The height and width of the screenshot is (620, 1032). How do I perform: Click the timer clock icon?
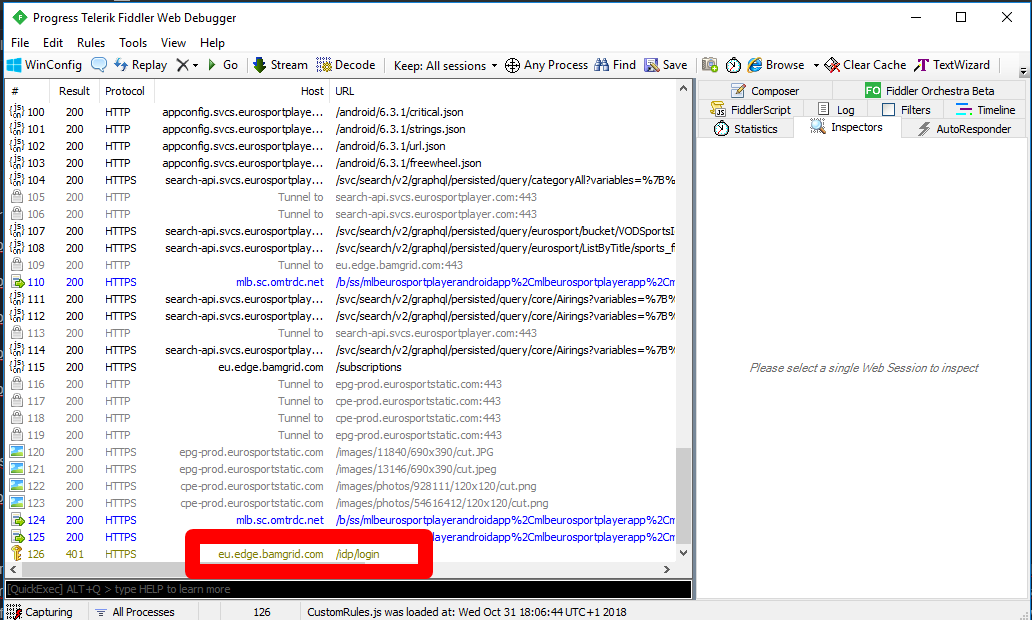point(733,65)
